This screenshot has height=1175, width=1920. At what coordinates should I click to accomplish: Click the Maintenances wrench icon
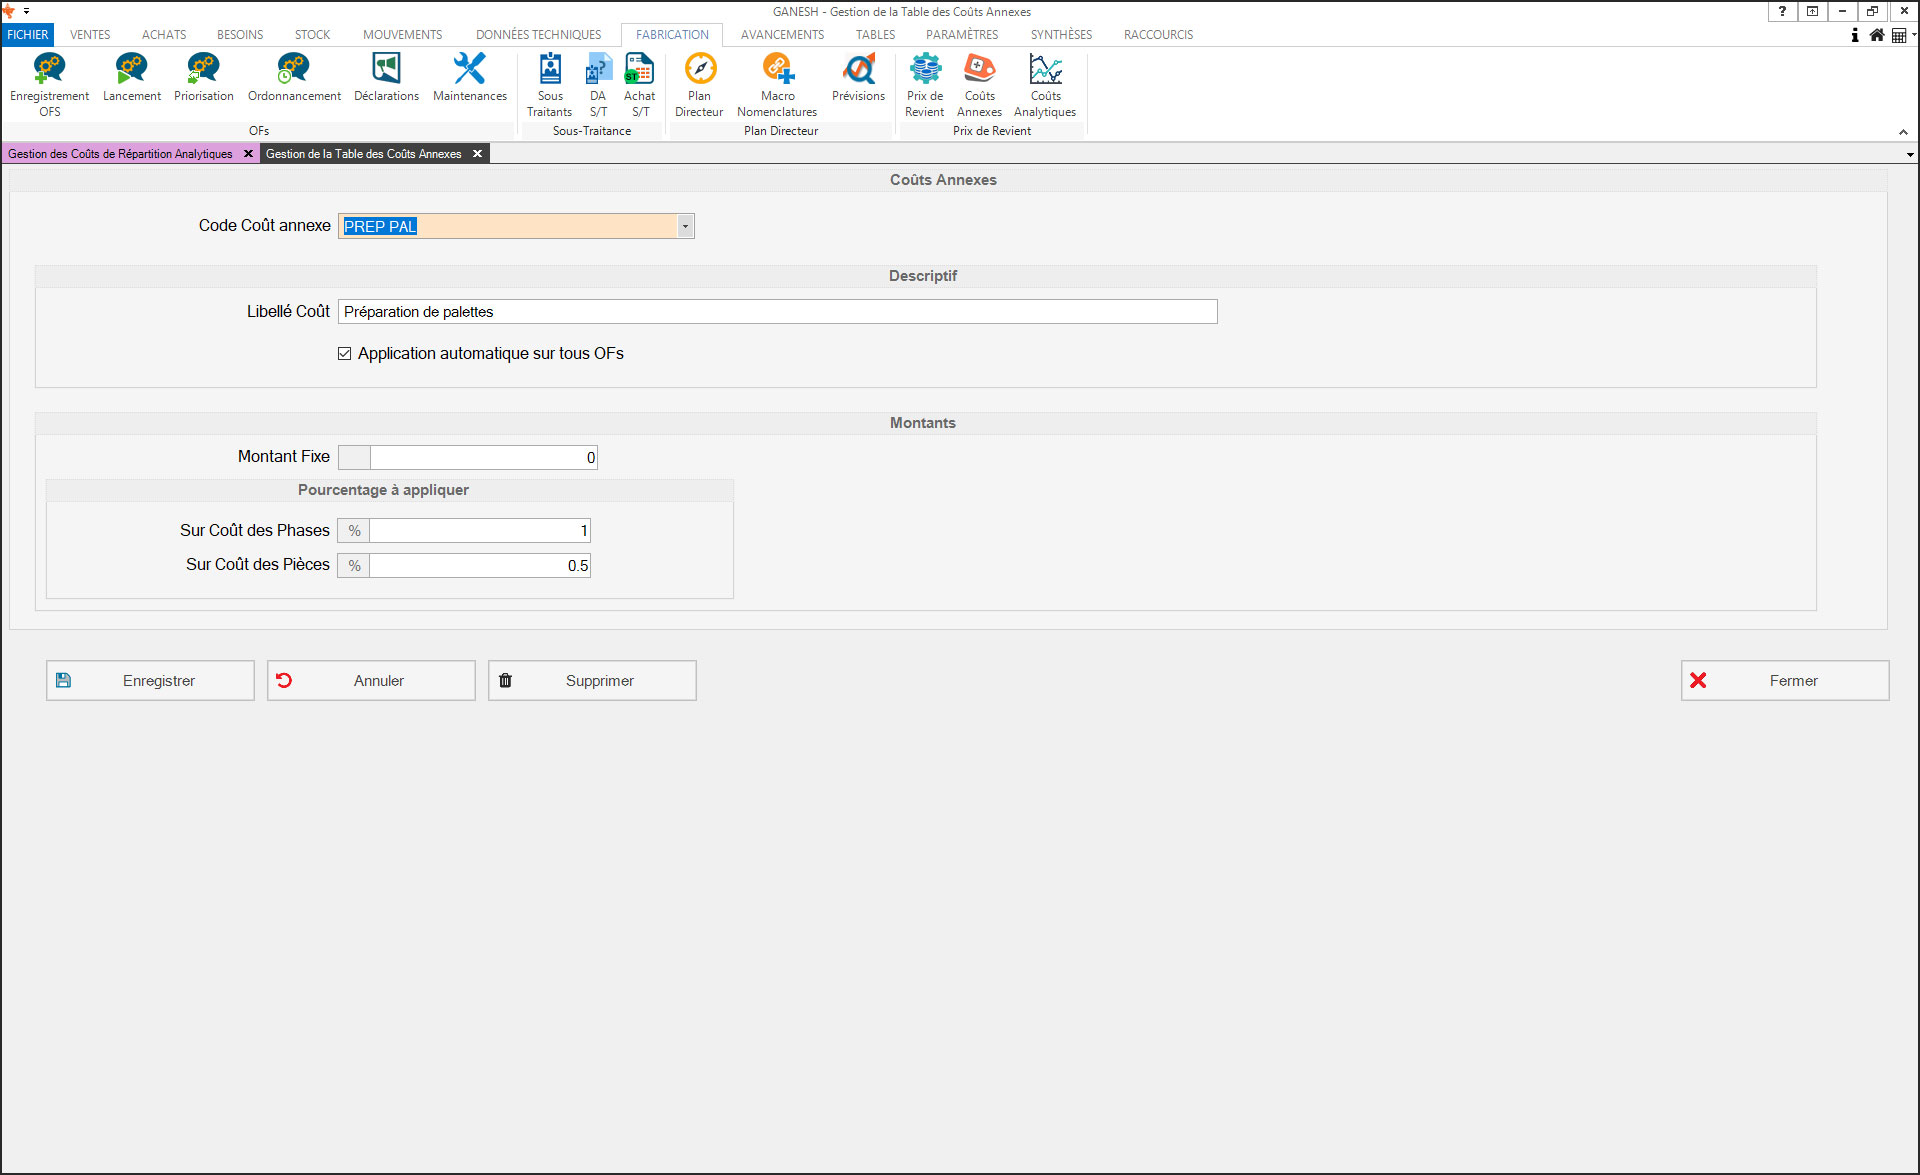pos(469,78)
